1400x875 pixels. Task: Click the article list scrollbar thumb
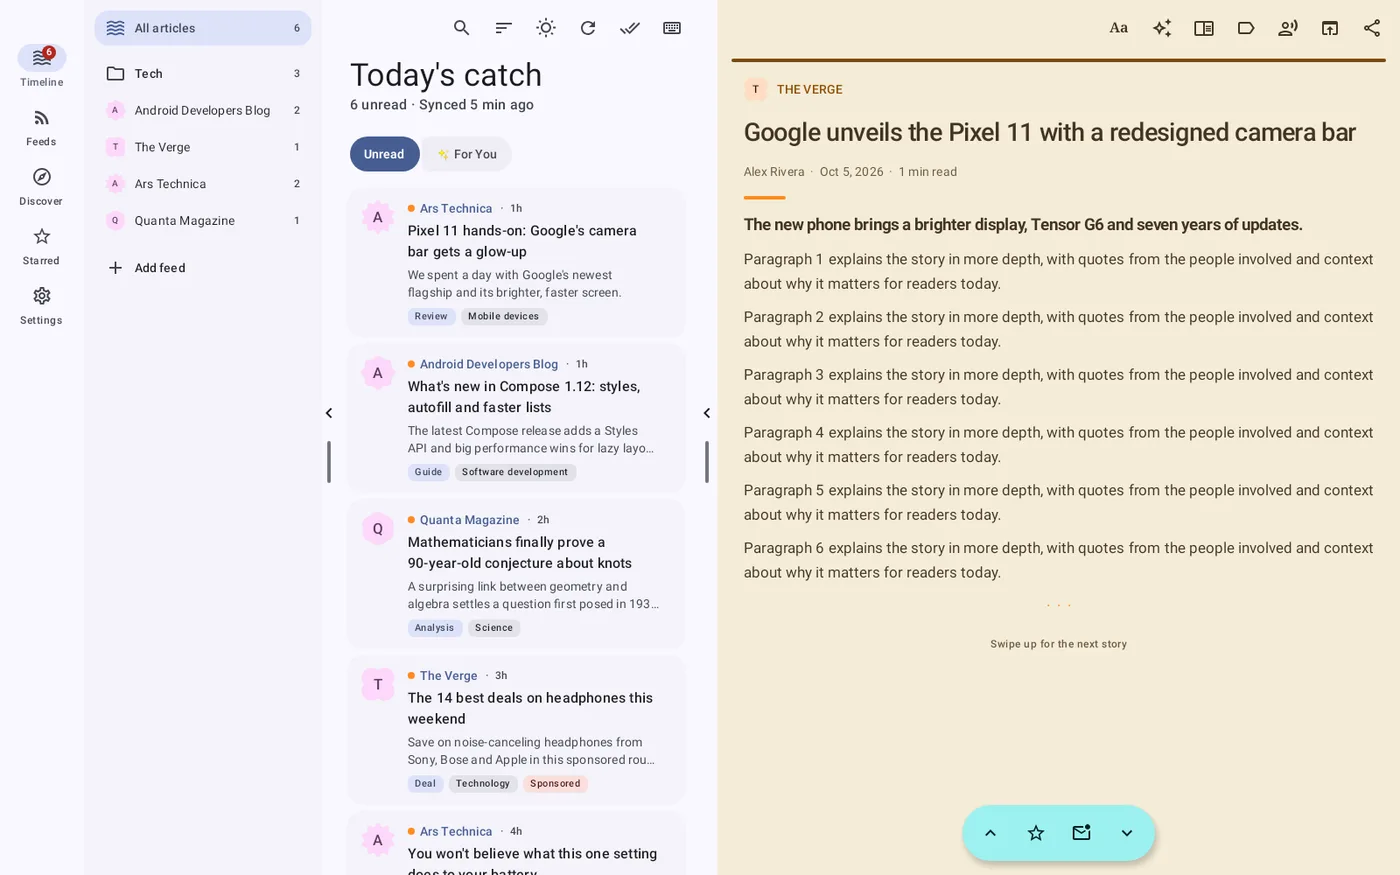707,462
